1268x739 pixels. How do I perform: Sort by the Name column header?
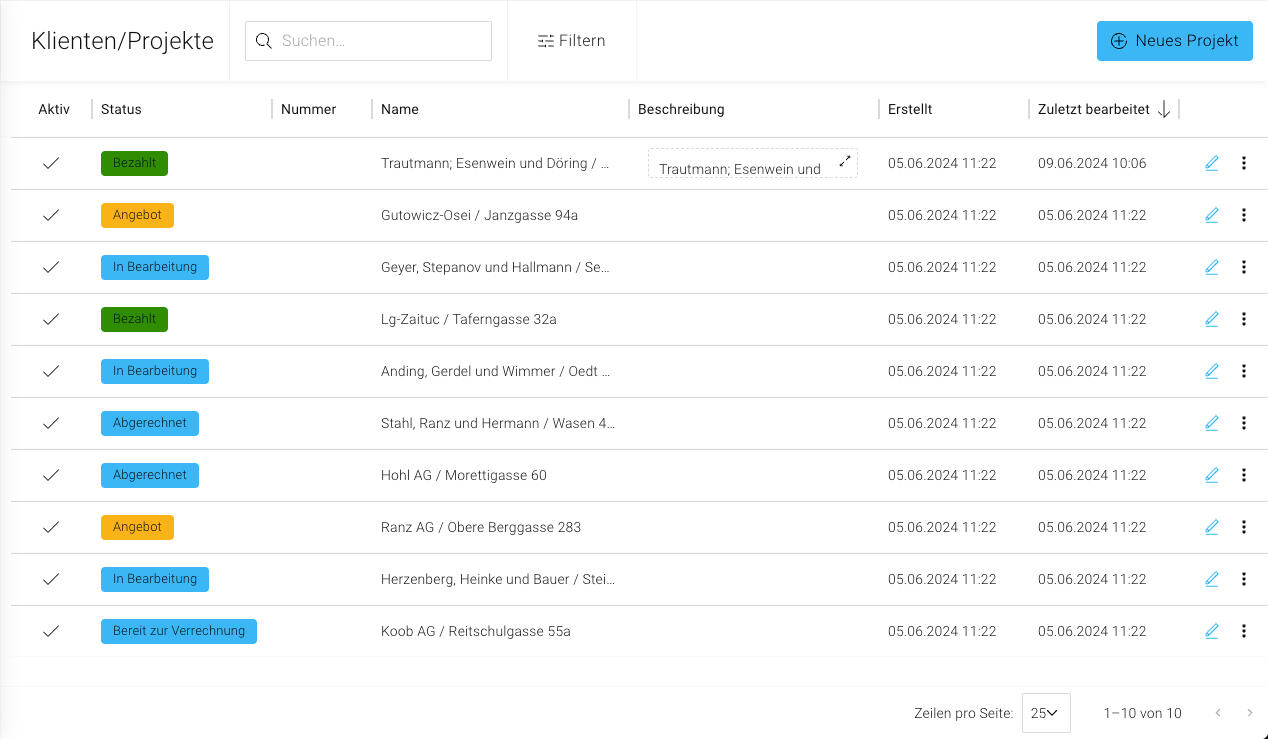(x=399, y=110)
